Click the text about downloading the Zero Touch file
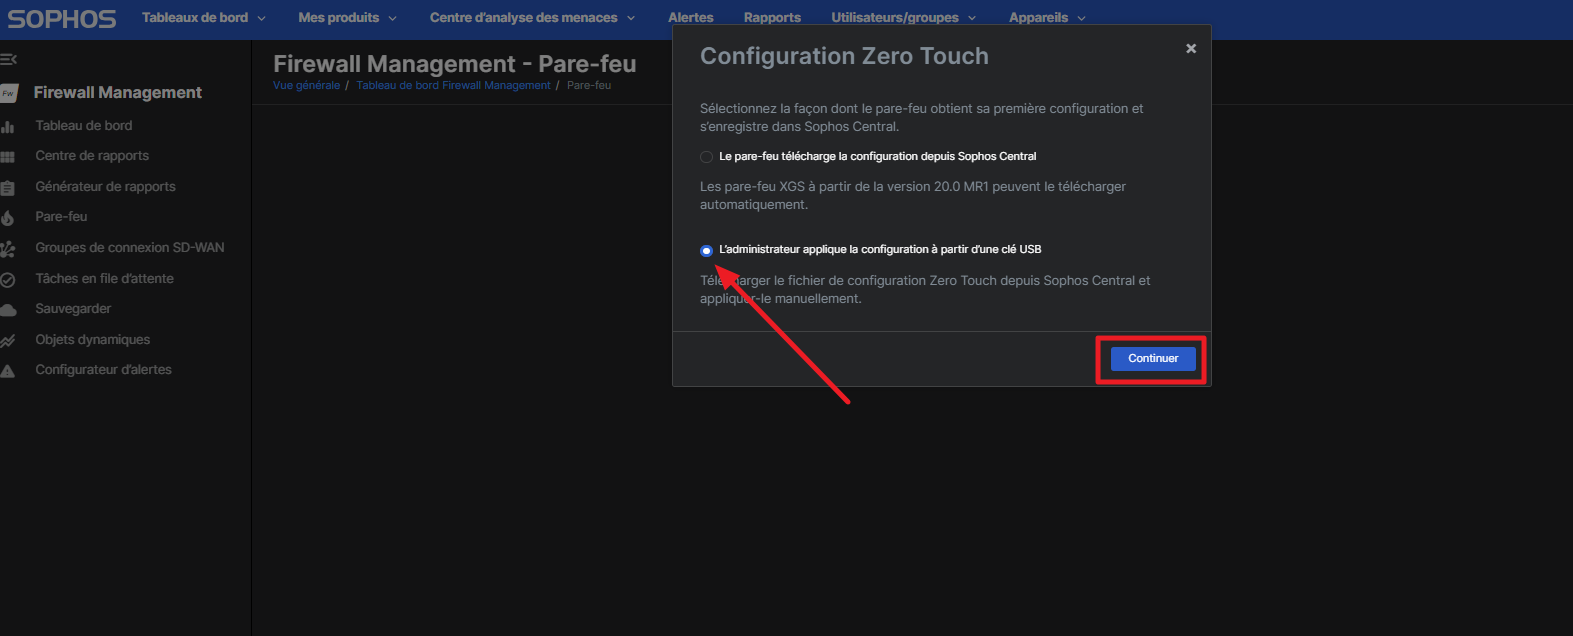 point(925,290)
